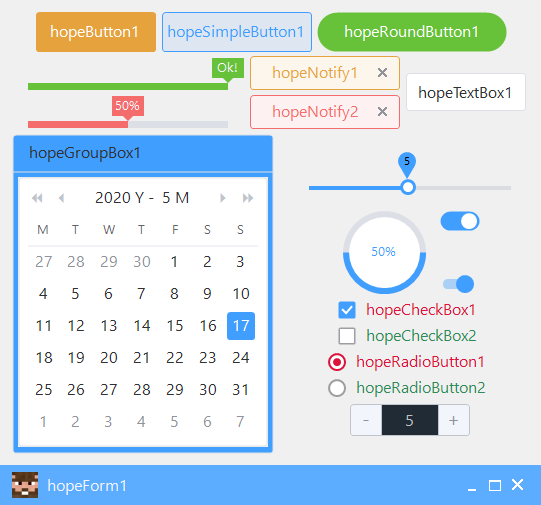This screenshot has width=541, height=505.
Task: Dismiss hopeNotify1 with its X icon
Action: point(382,73)
